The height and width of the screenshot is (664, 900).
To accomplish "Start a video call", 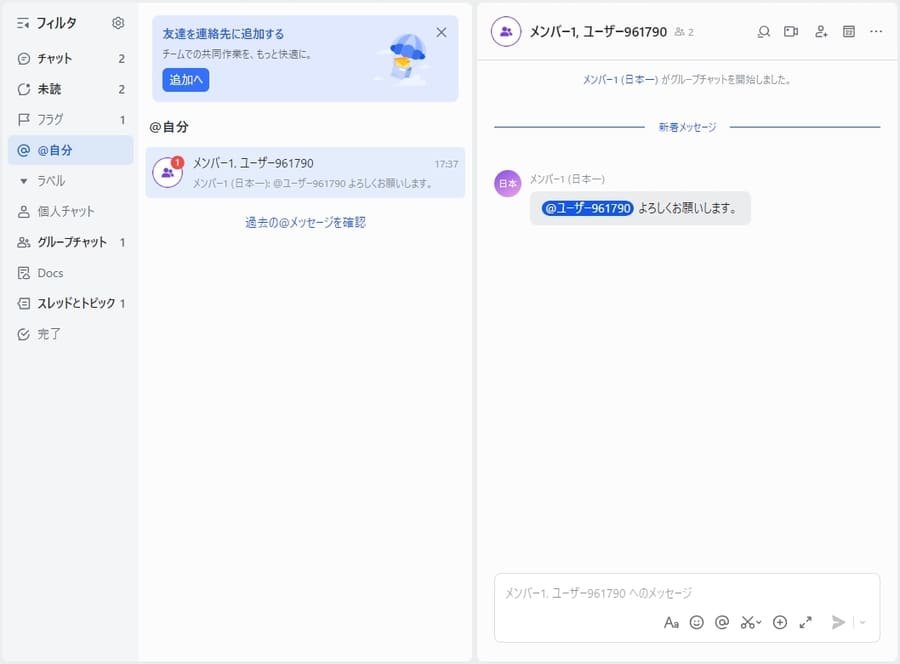I will (790, 31).
